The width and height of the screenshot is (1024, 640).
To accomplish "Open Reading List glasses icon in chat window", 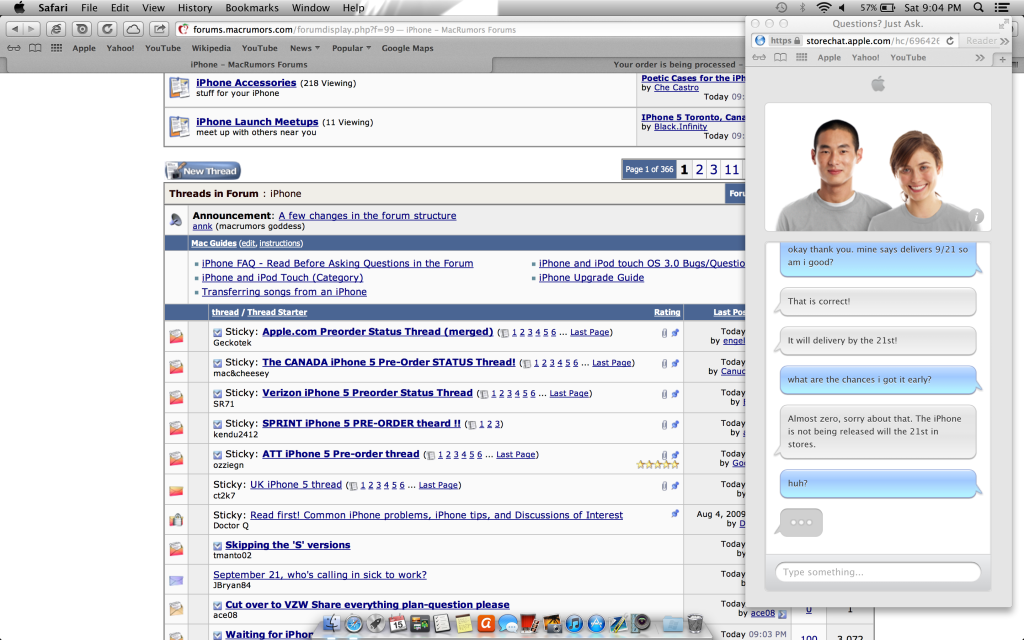I will 759,57.
